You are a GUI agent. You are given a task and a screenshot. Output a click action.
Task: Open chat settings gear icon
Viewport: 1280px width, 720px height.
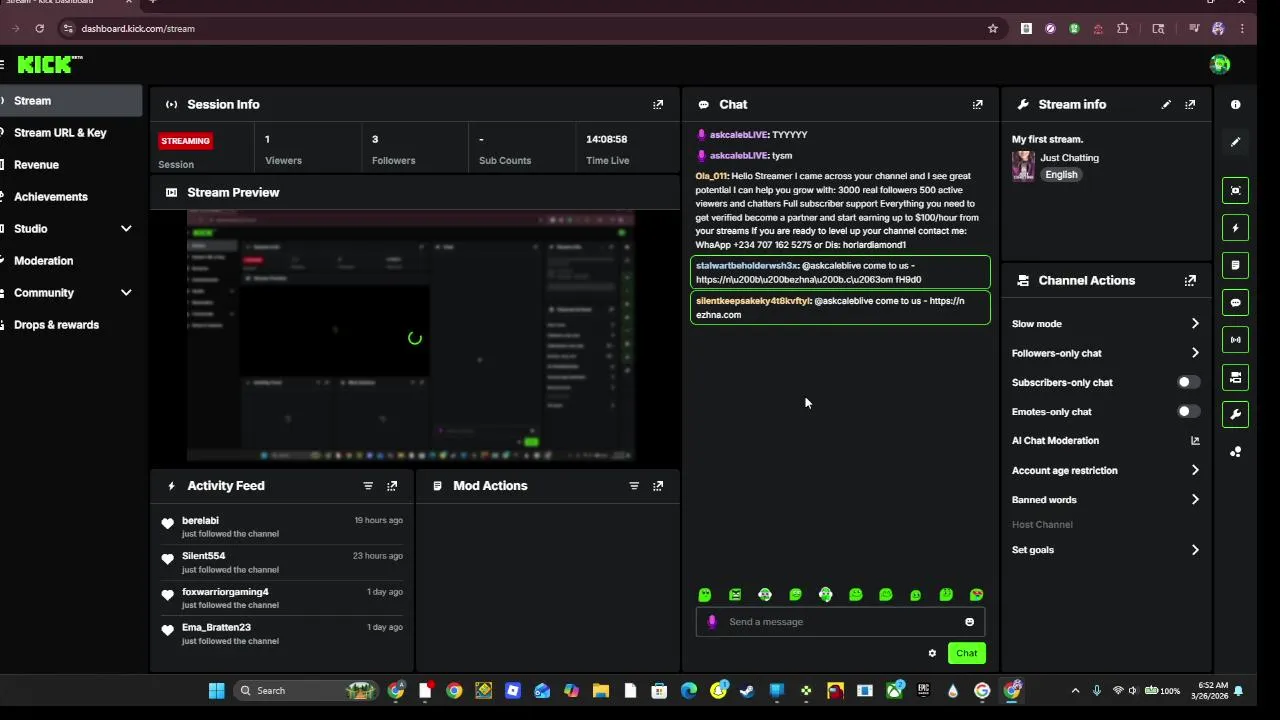point(932,653)
